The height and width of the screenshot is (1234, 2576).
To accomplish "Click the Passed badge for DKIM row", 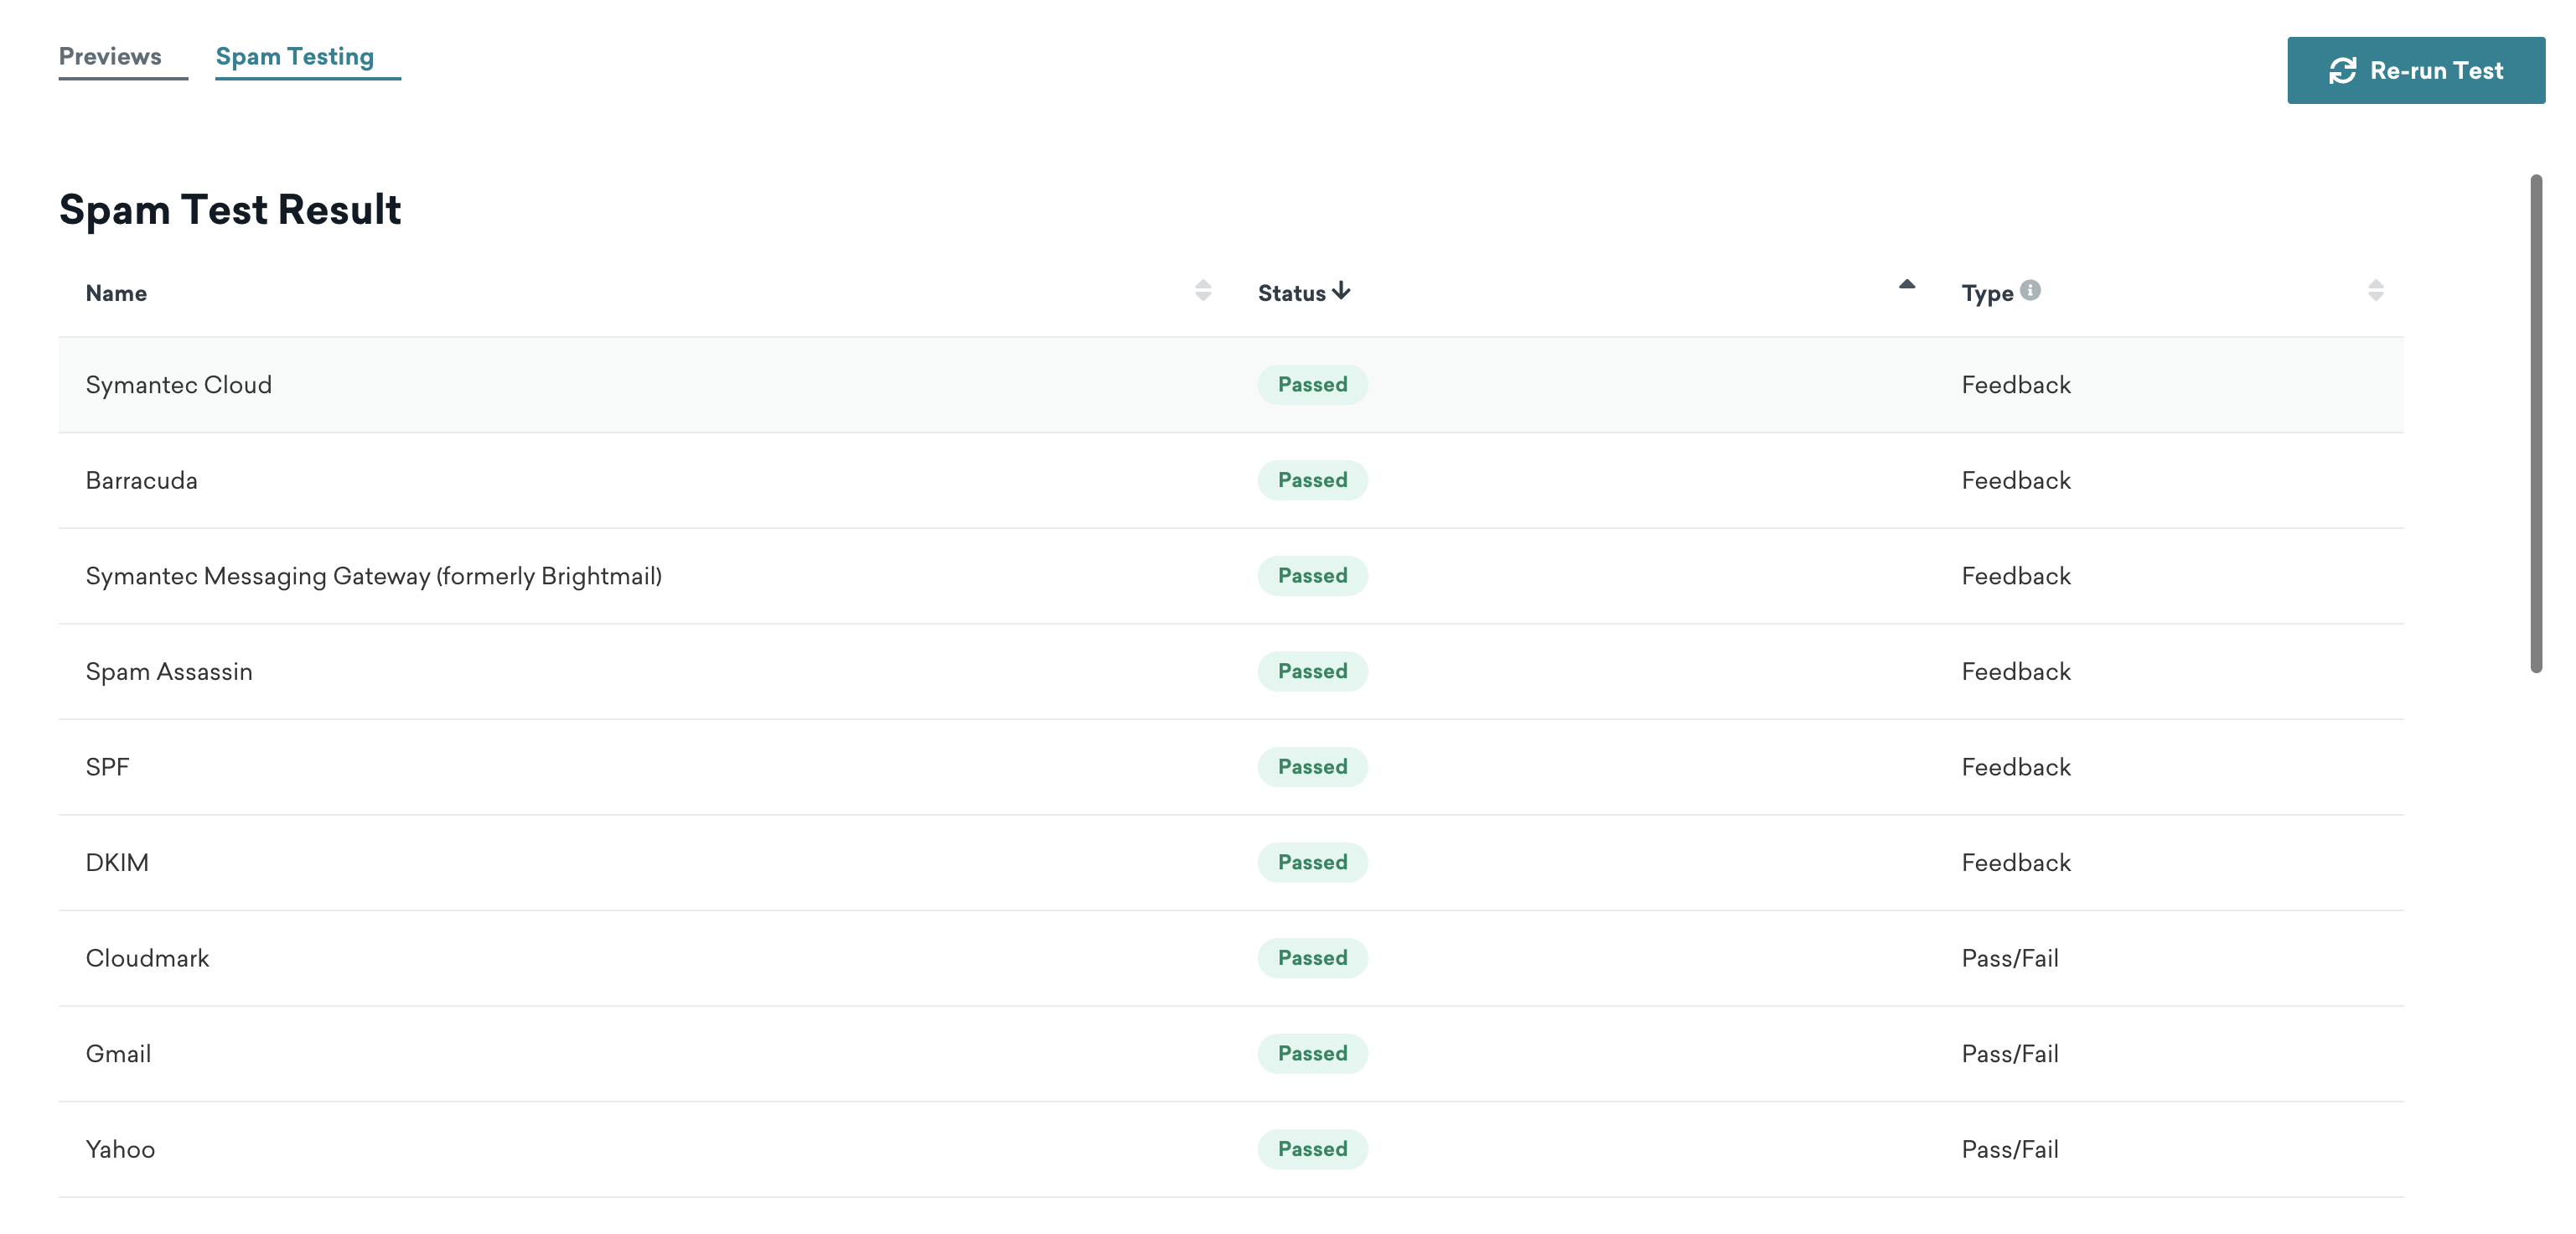I will coord(1311,861).
